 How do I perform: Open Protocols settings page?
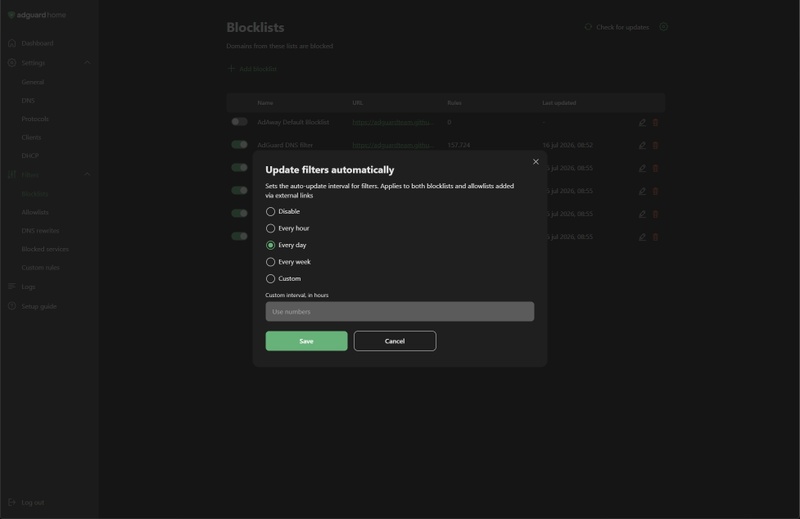pos(35,119)
